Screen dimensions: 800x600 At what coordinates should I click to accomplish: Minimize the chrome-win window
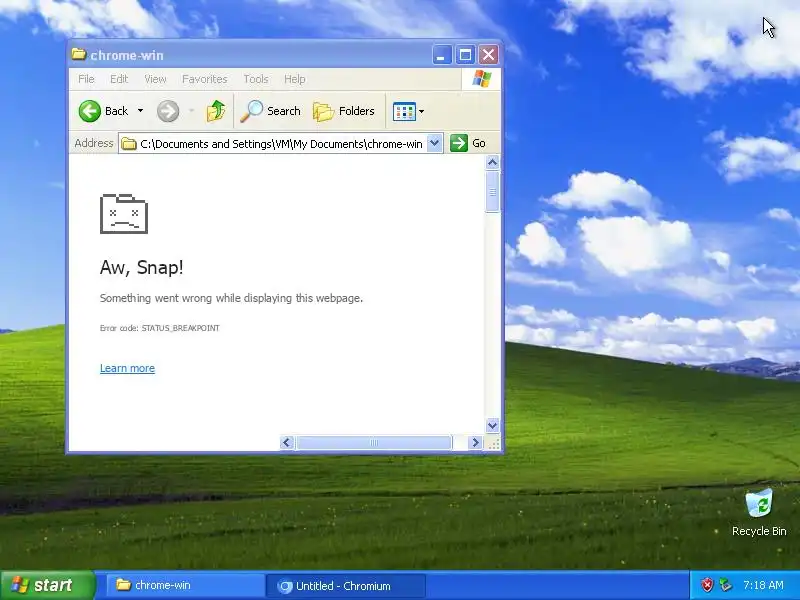pyautogui.click(x=442, y=55)
